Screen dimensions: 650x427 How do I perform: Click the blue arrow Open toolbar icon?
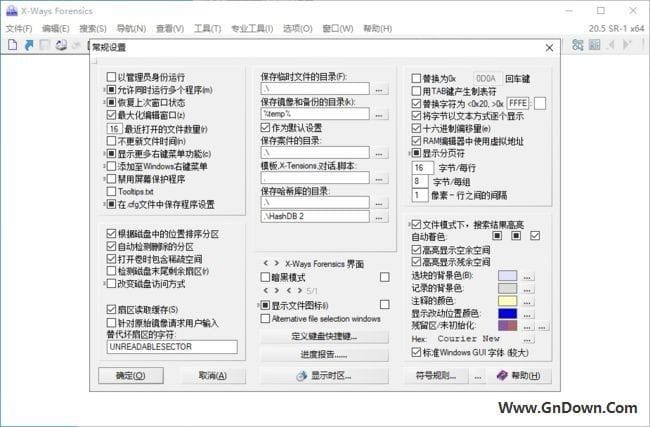[29, 45]
